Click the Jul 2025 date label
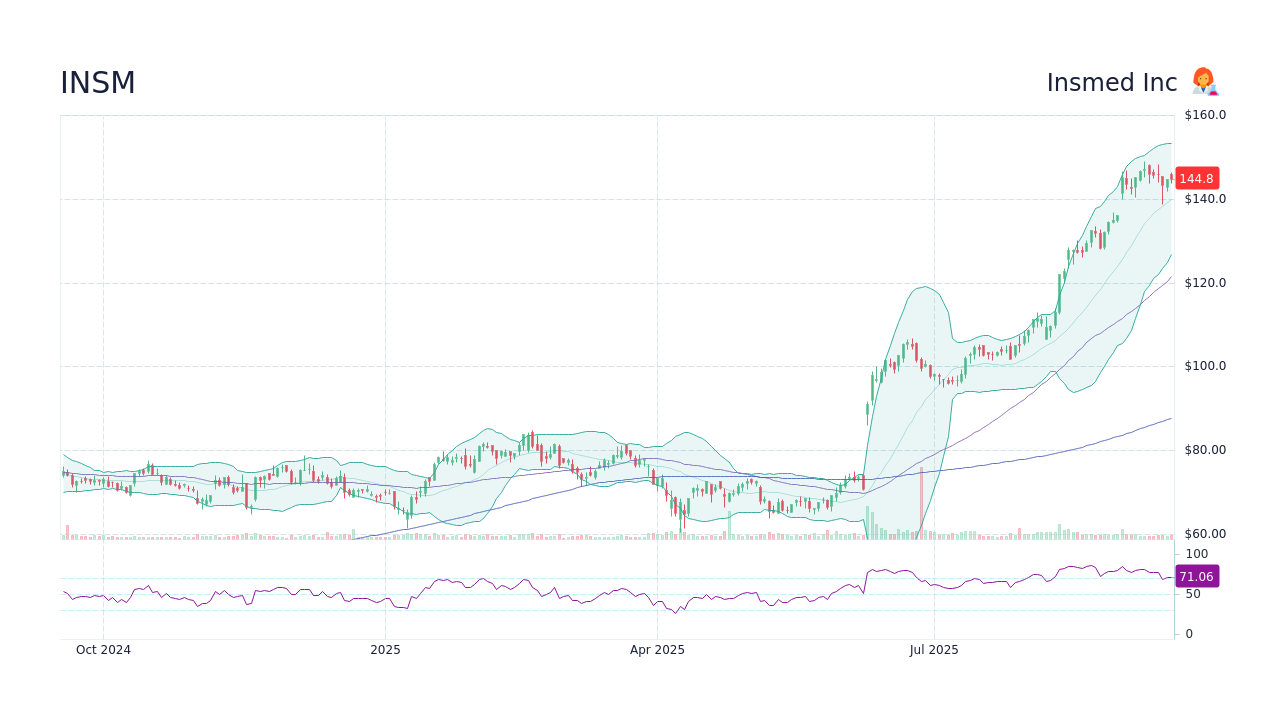 [x=935, y=649]
